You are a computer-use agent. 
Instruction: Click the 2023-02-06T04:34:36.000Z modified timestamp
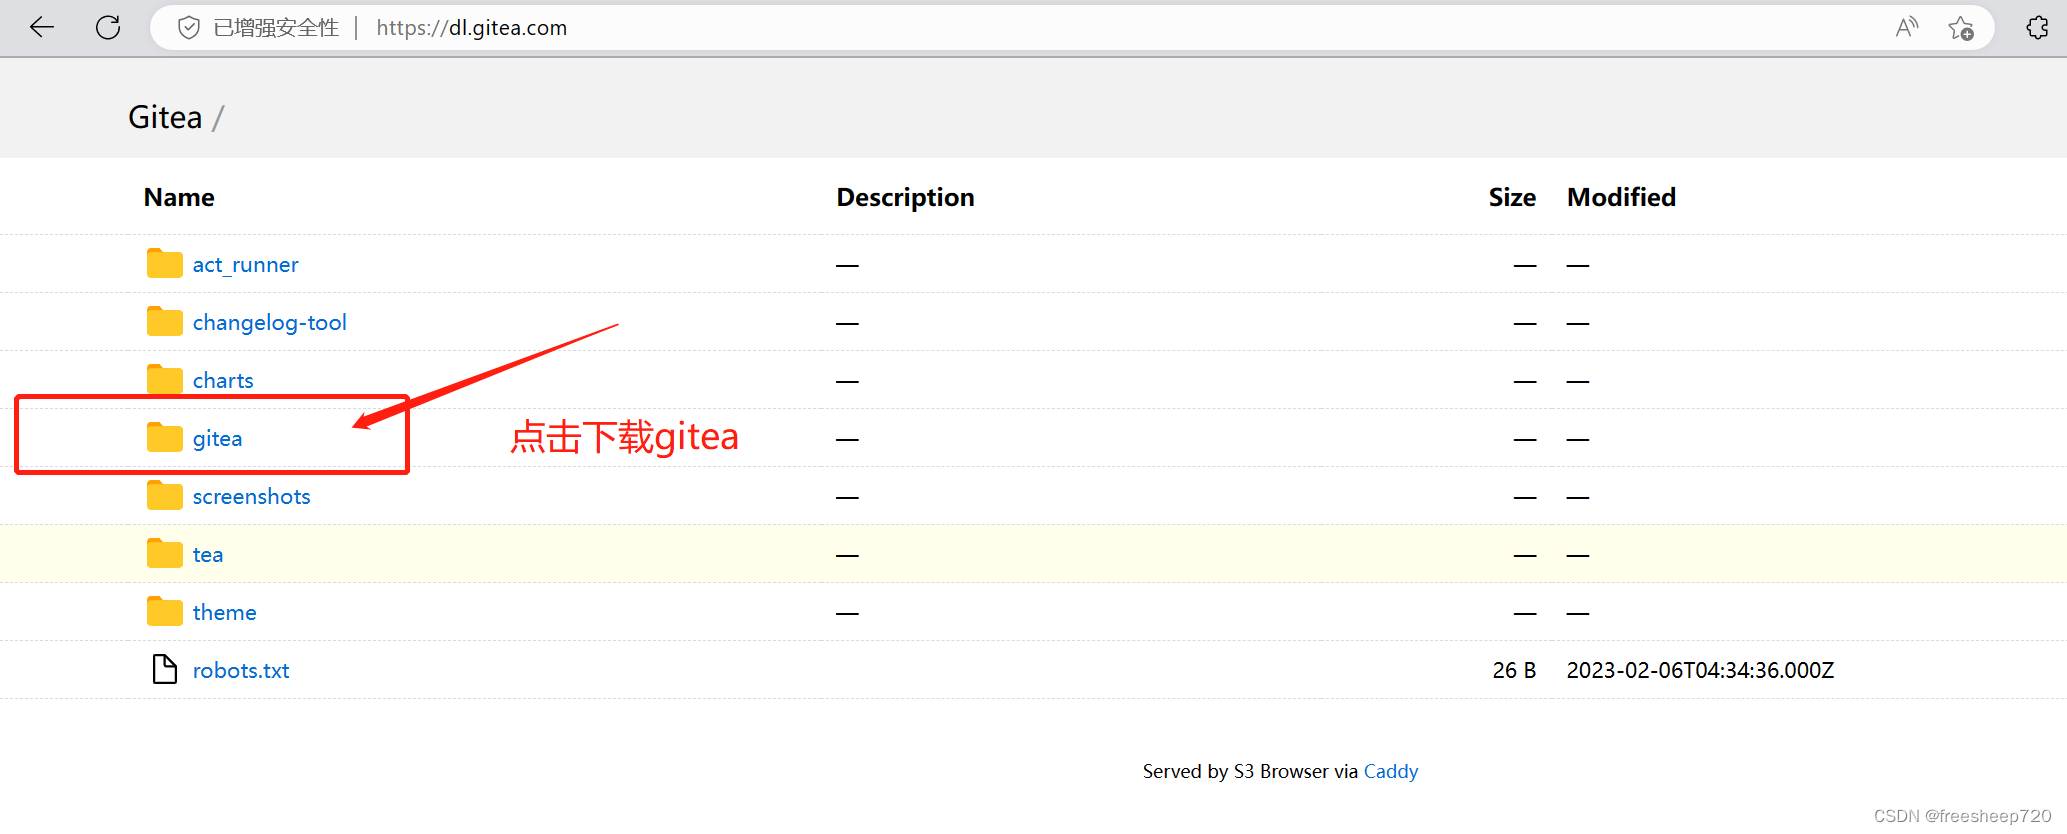1700,670
